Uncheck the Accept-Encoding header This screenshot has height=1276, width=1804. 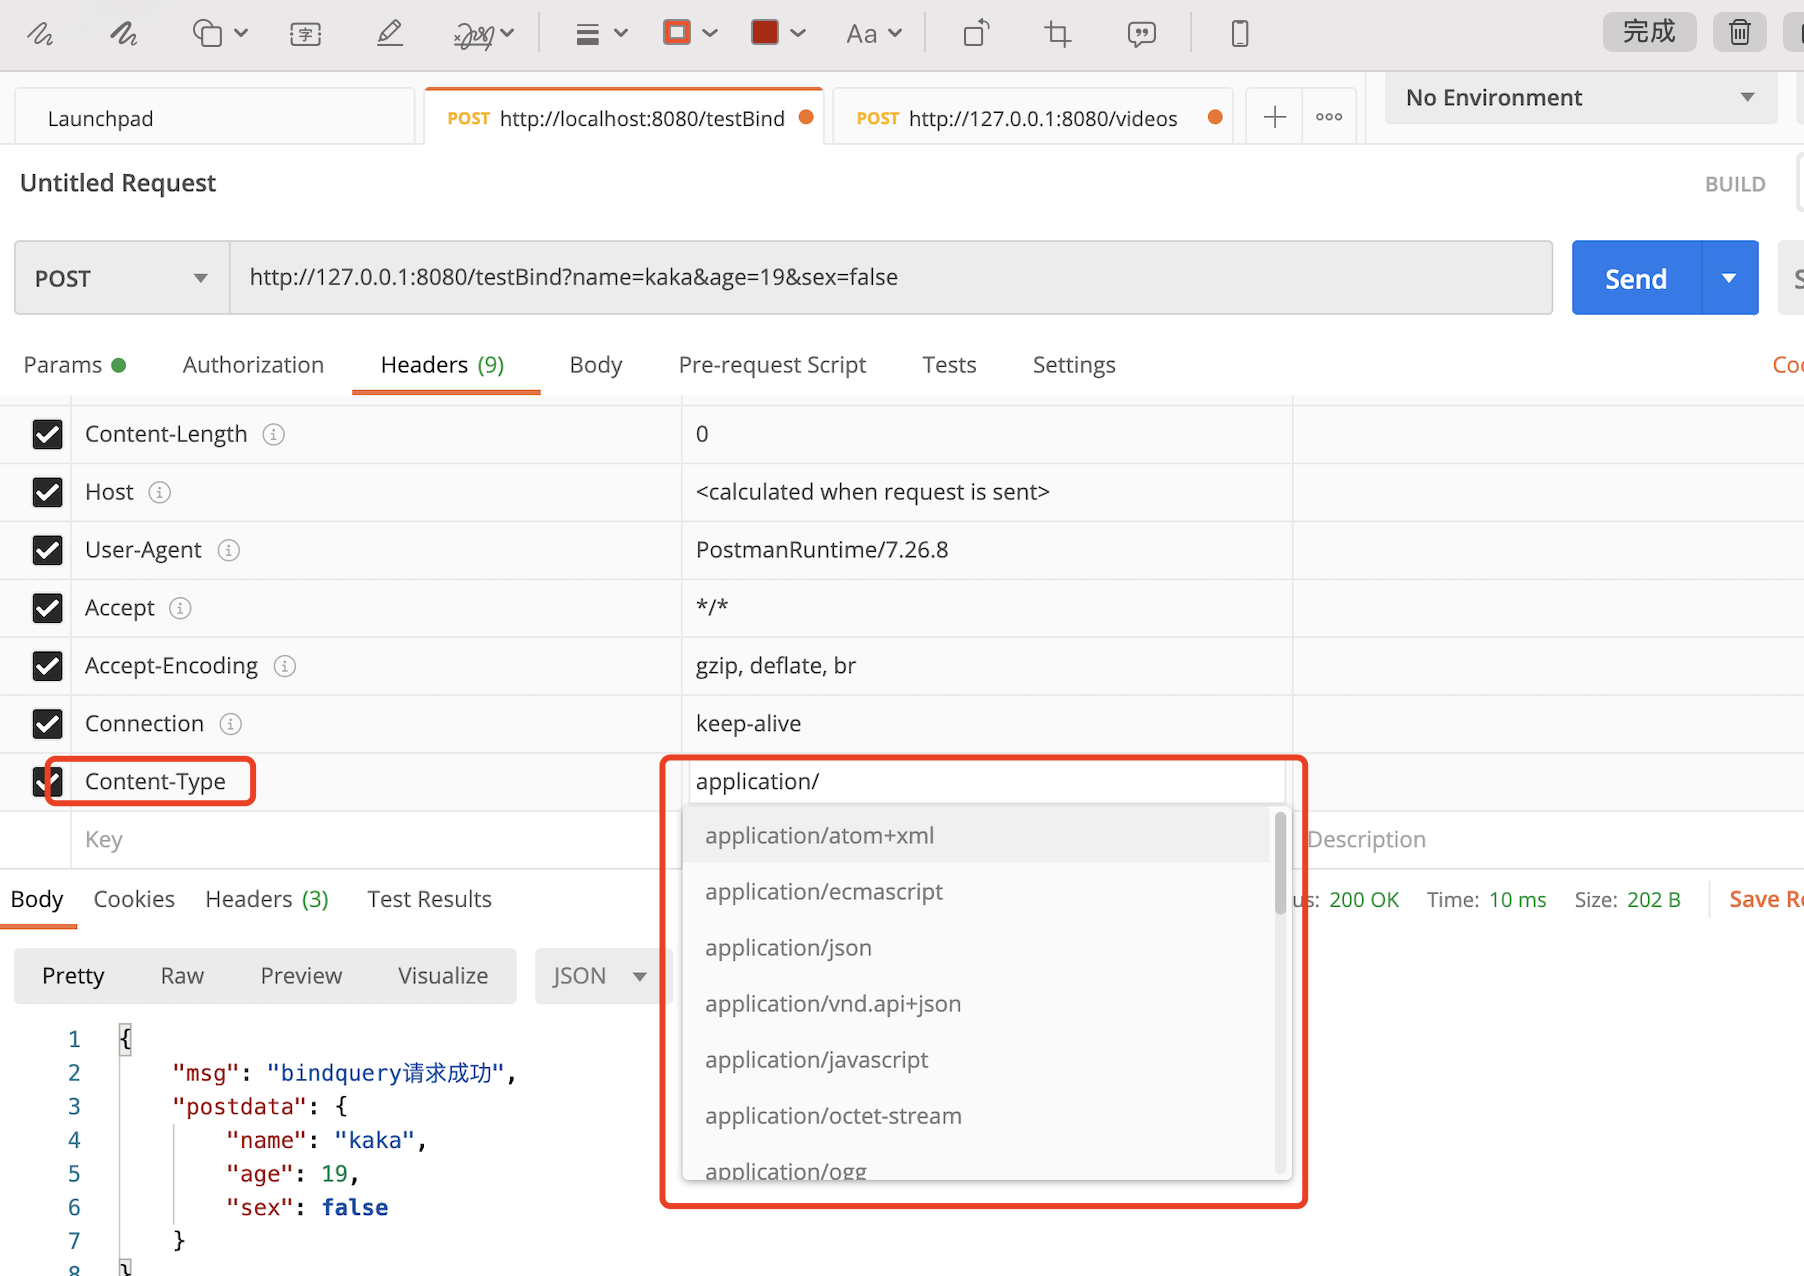tap(48, 666)
